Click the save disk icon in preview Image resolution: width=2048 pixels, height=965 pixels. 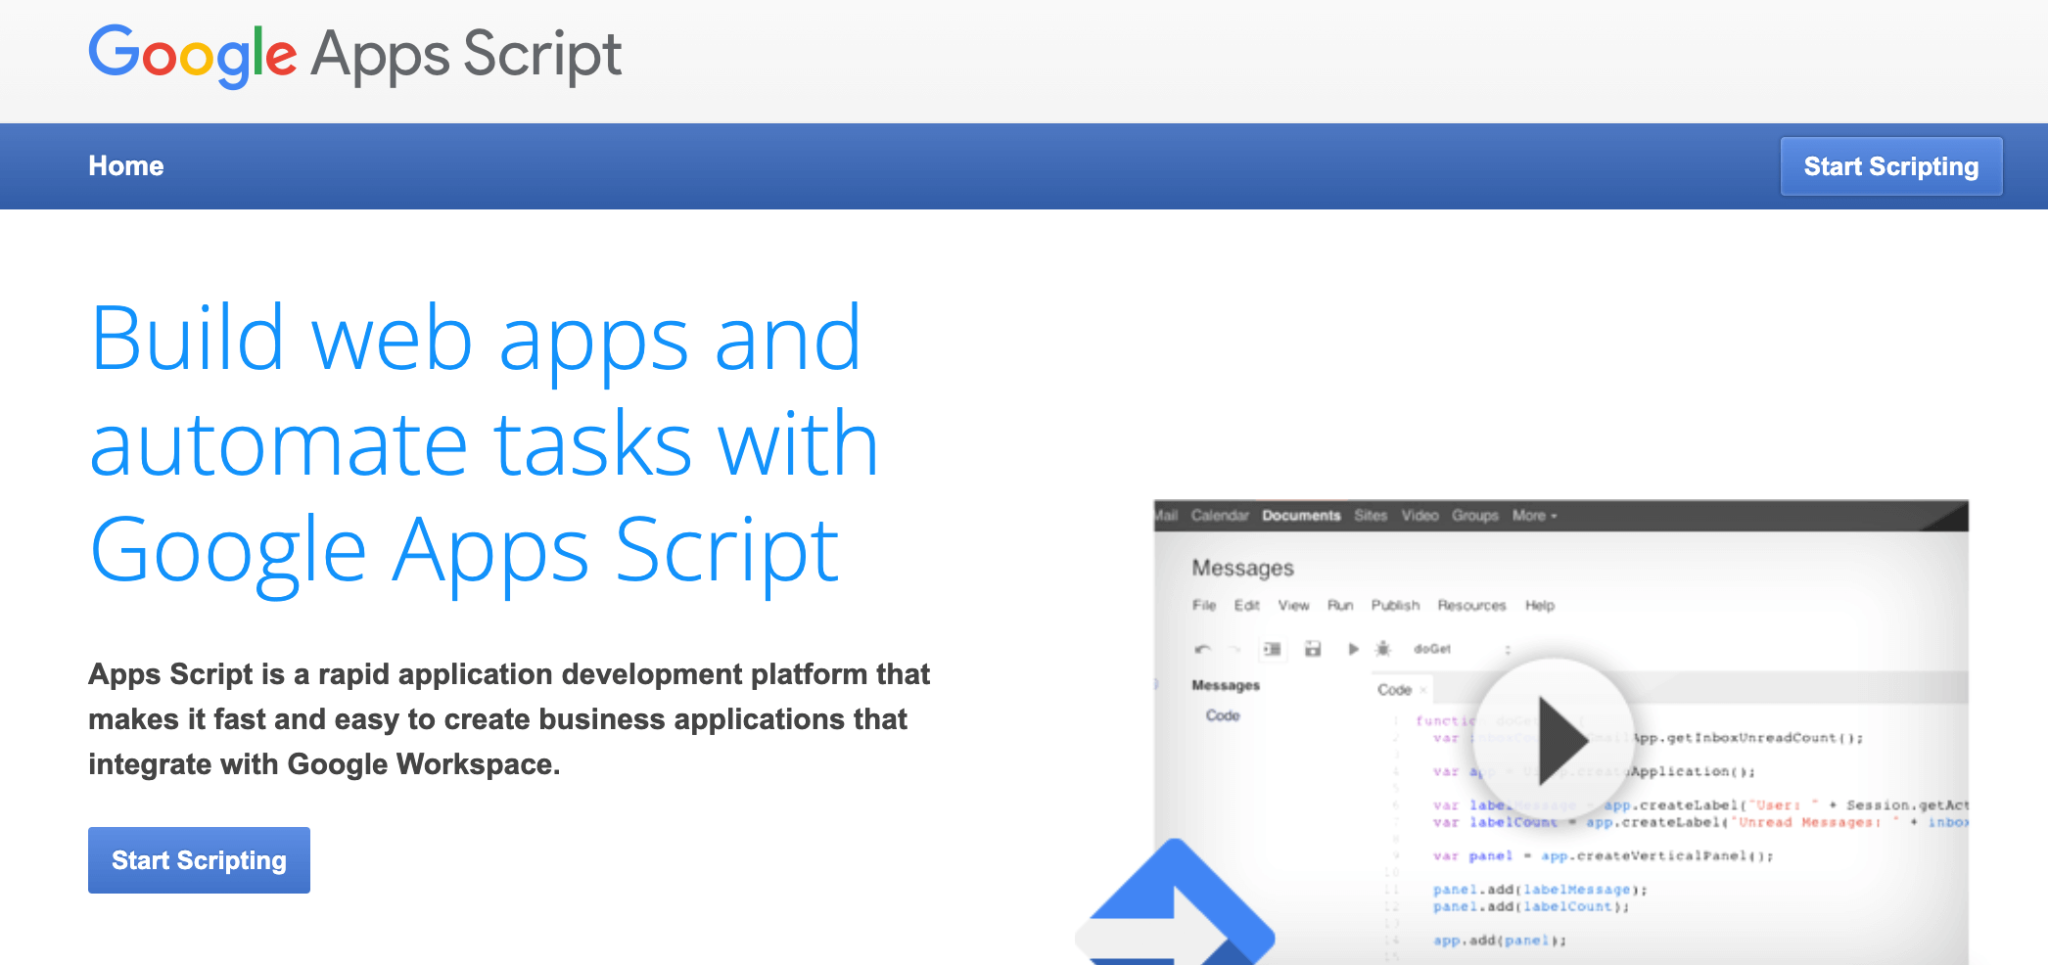(1313, 649)
